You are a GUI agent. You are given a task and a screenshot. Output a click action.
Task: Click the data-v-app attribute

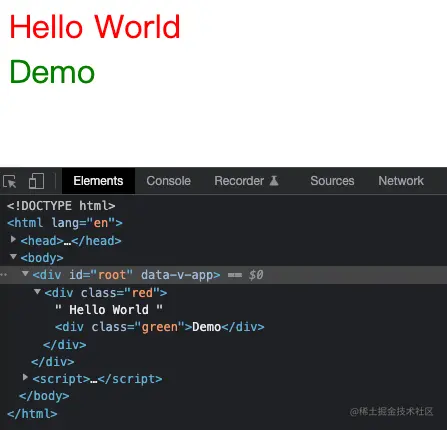tap(177, 275)
